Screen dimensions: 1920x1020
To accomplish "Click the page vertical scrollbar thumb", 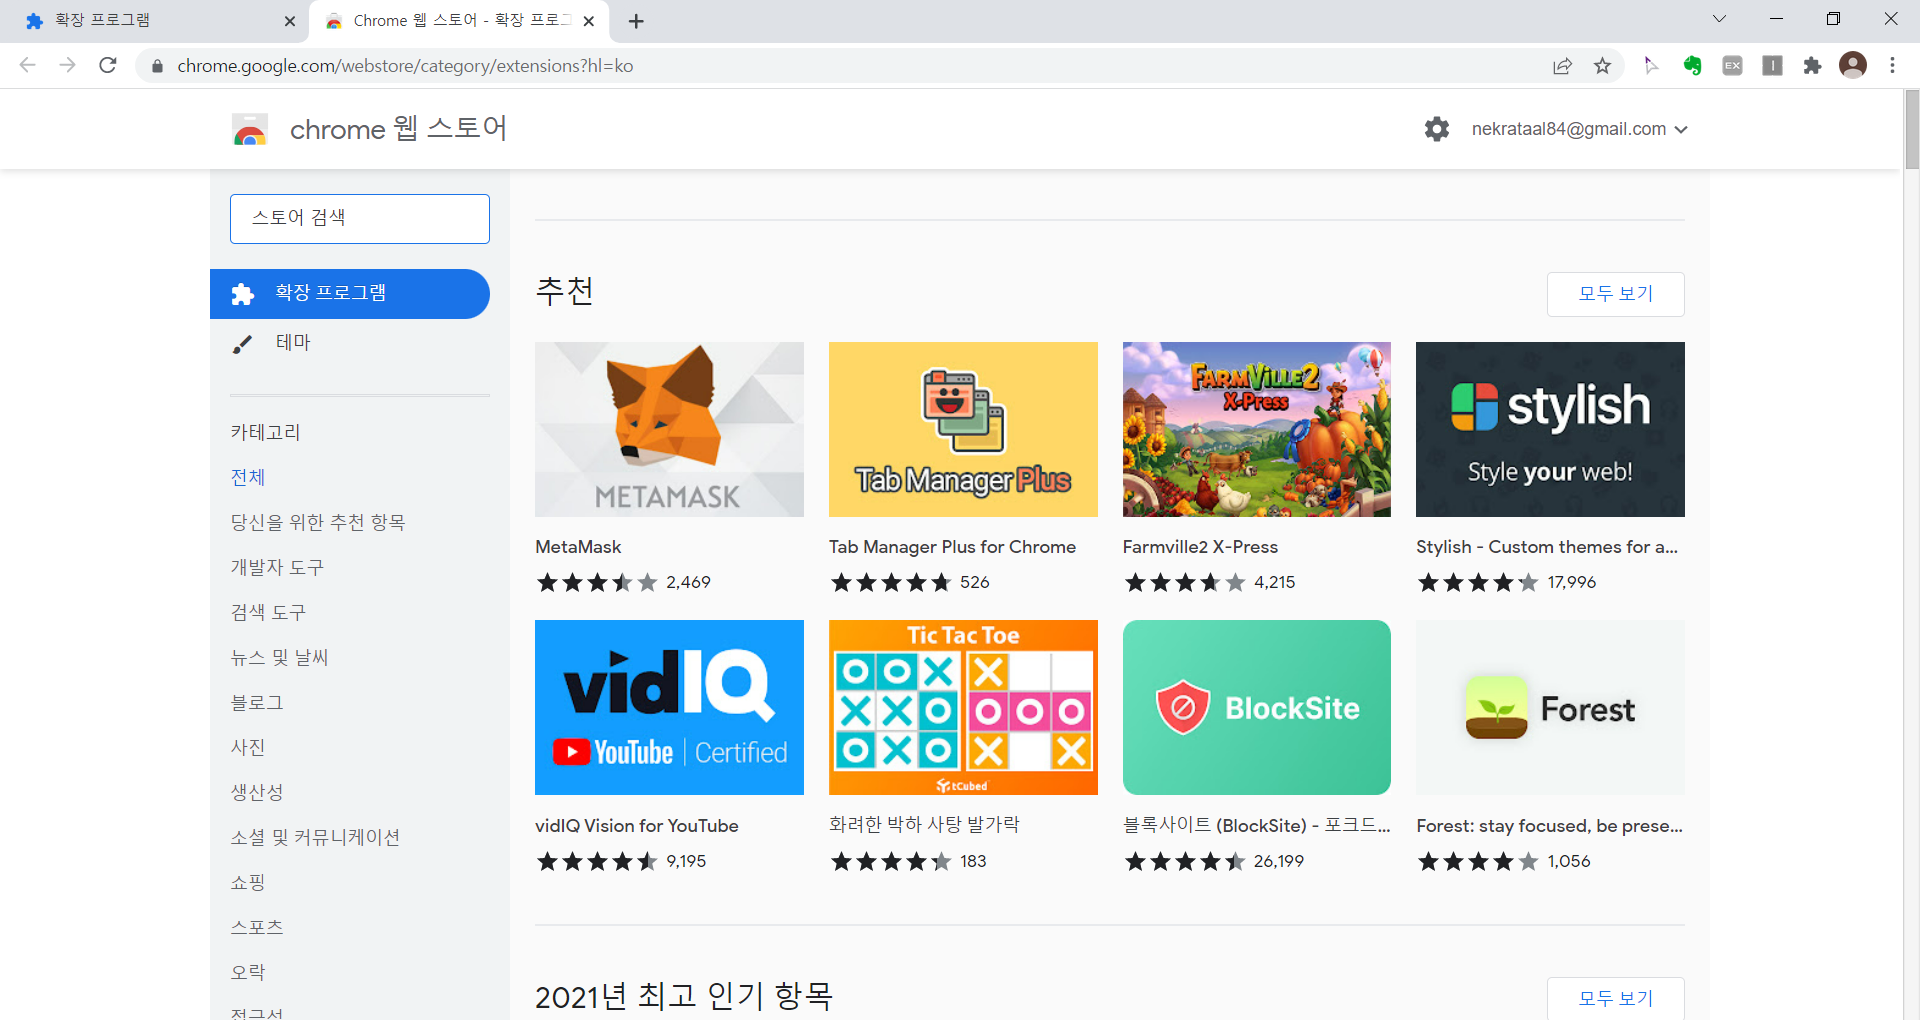I will pyautogui.click(x=1912, y=130).
